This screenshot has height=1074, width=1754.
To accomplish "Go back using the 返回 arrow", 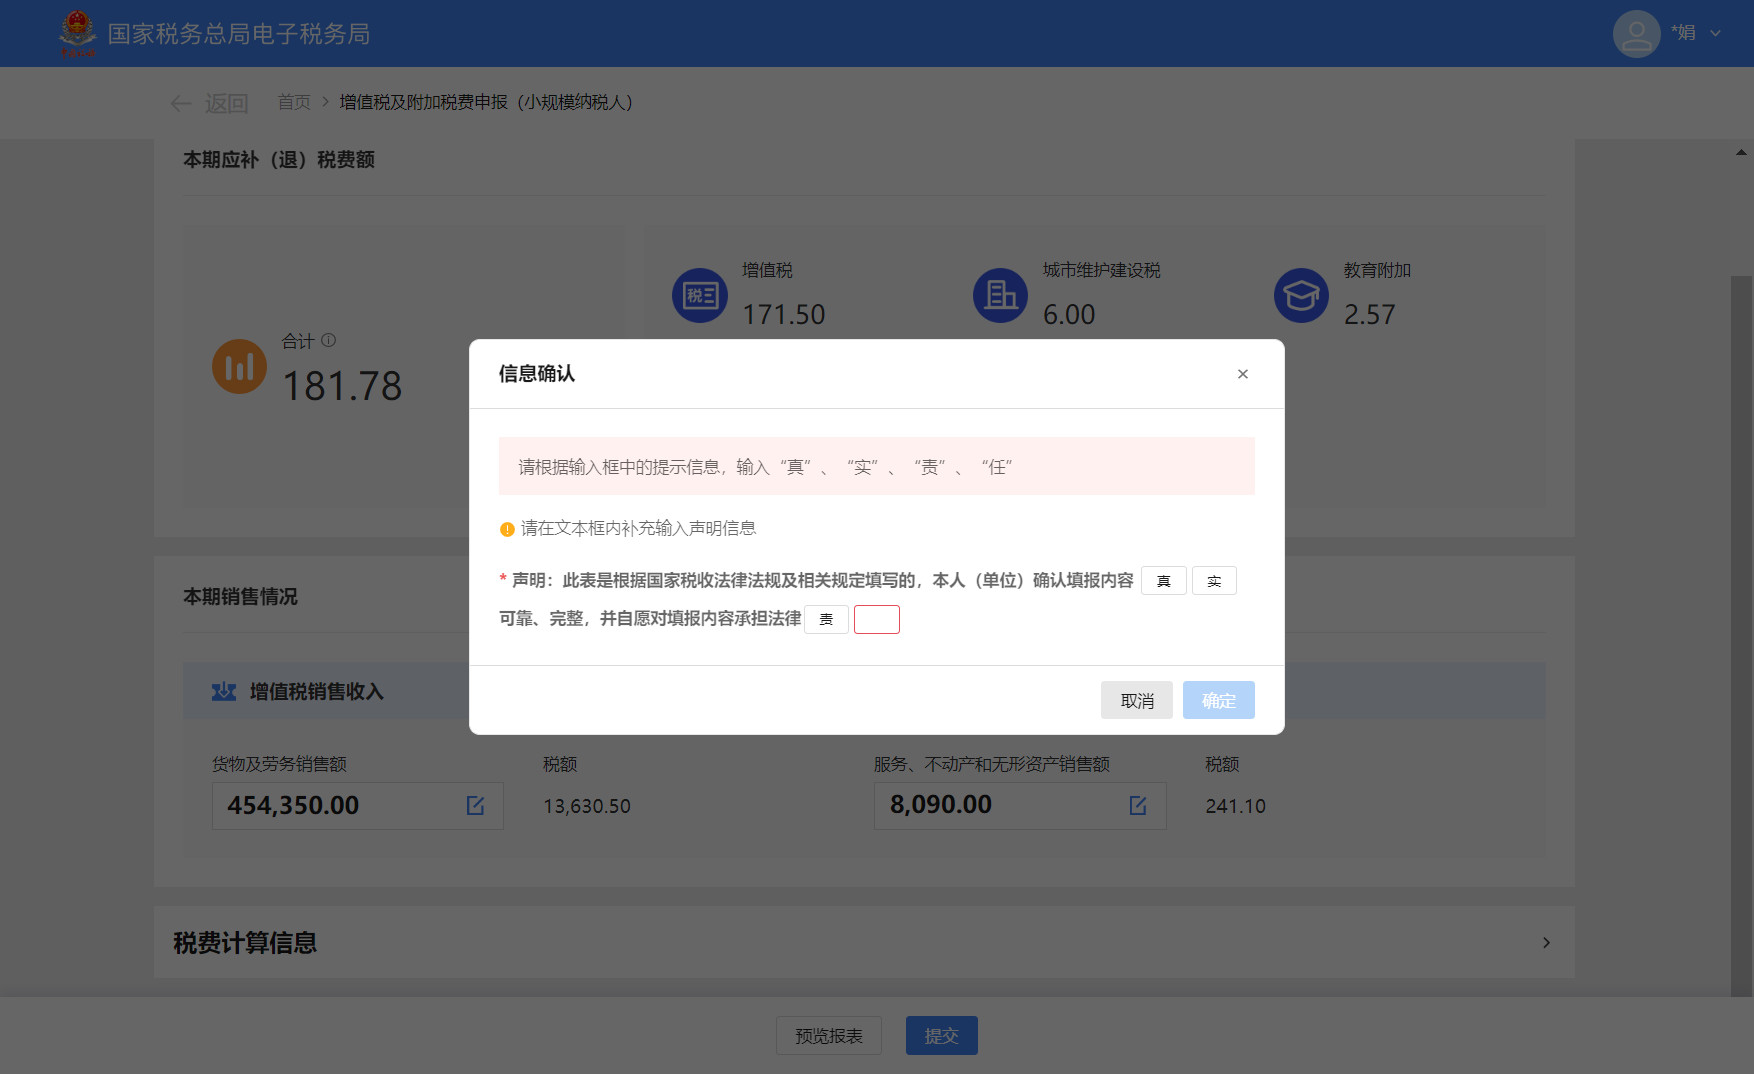I will click(181, 103).
